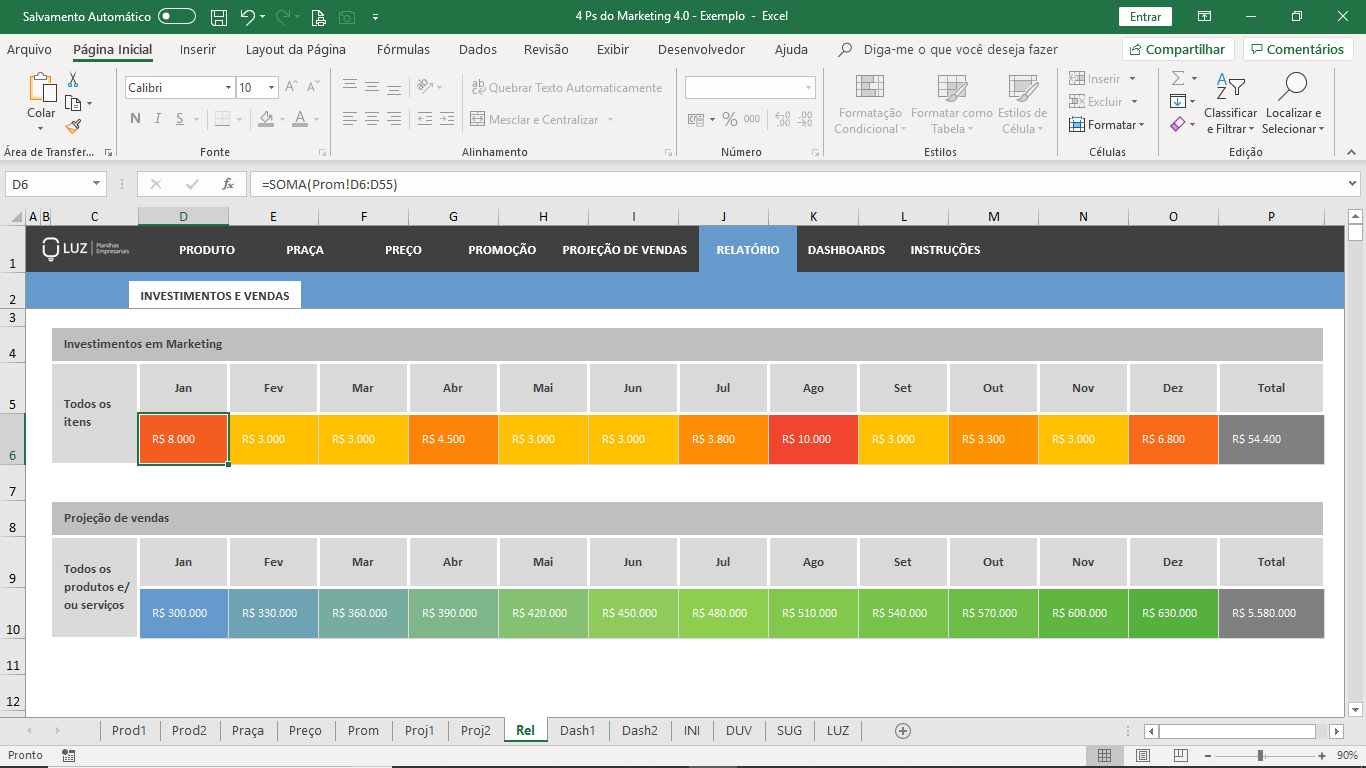Open Localizar e Selecionar menu

click(x=1293, y=104)
